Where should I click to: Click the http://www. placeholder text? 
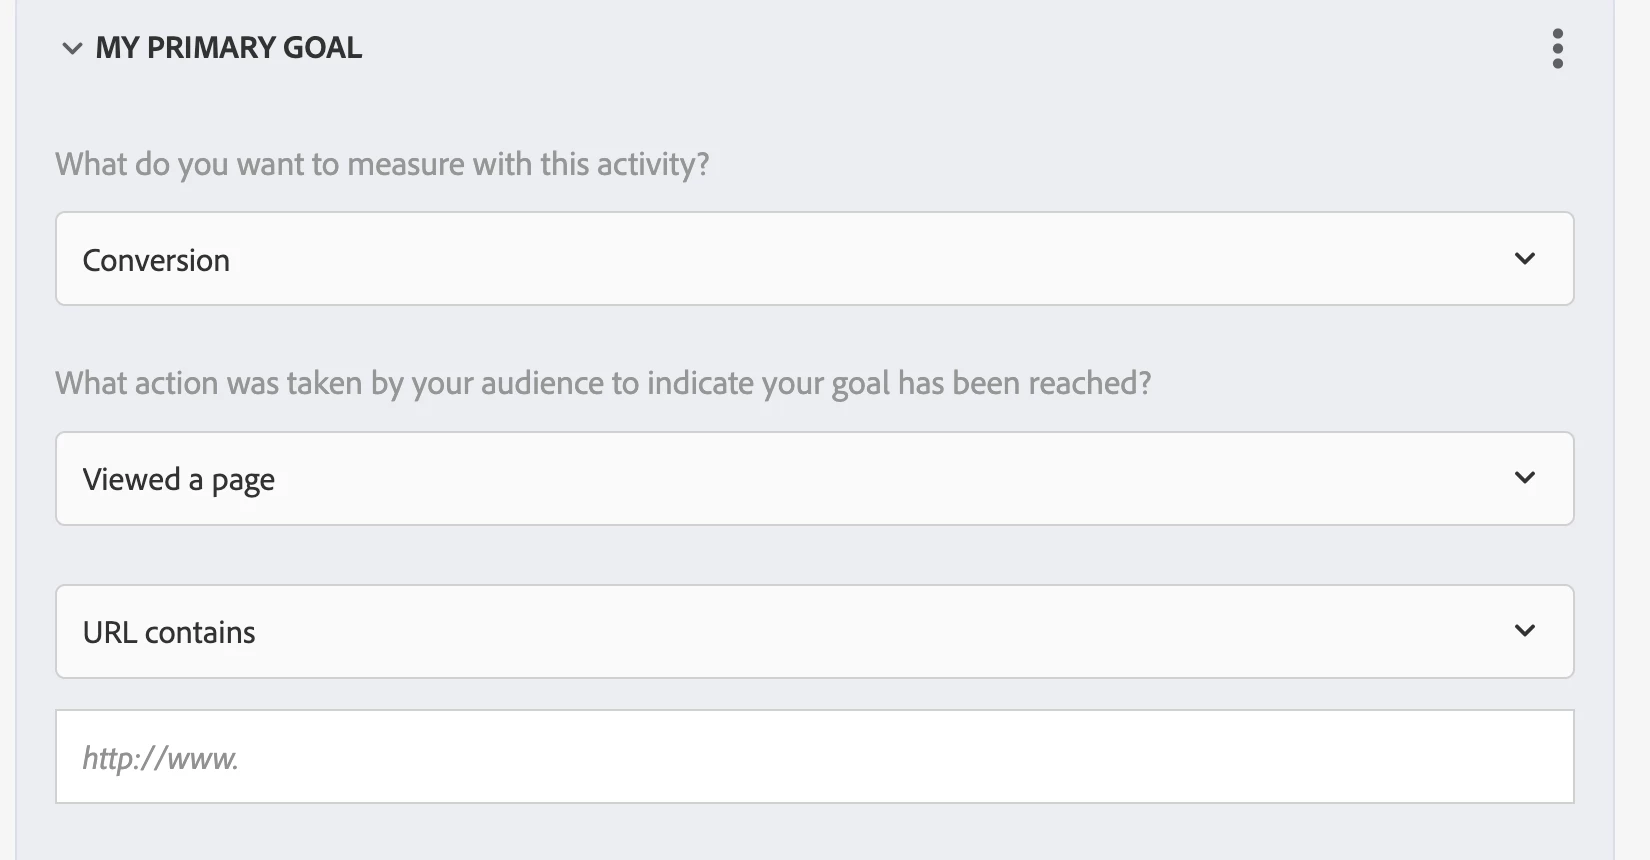[x=160, y=759]
